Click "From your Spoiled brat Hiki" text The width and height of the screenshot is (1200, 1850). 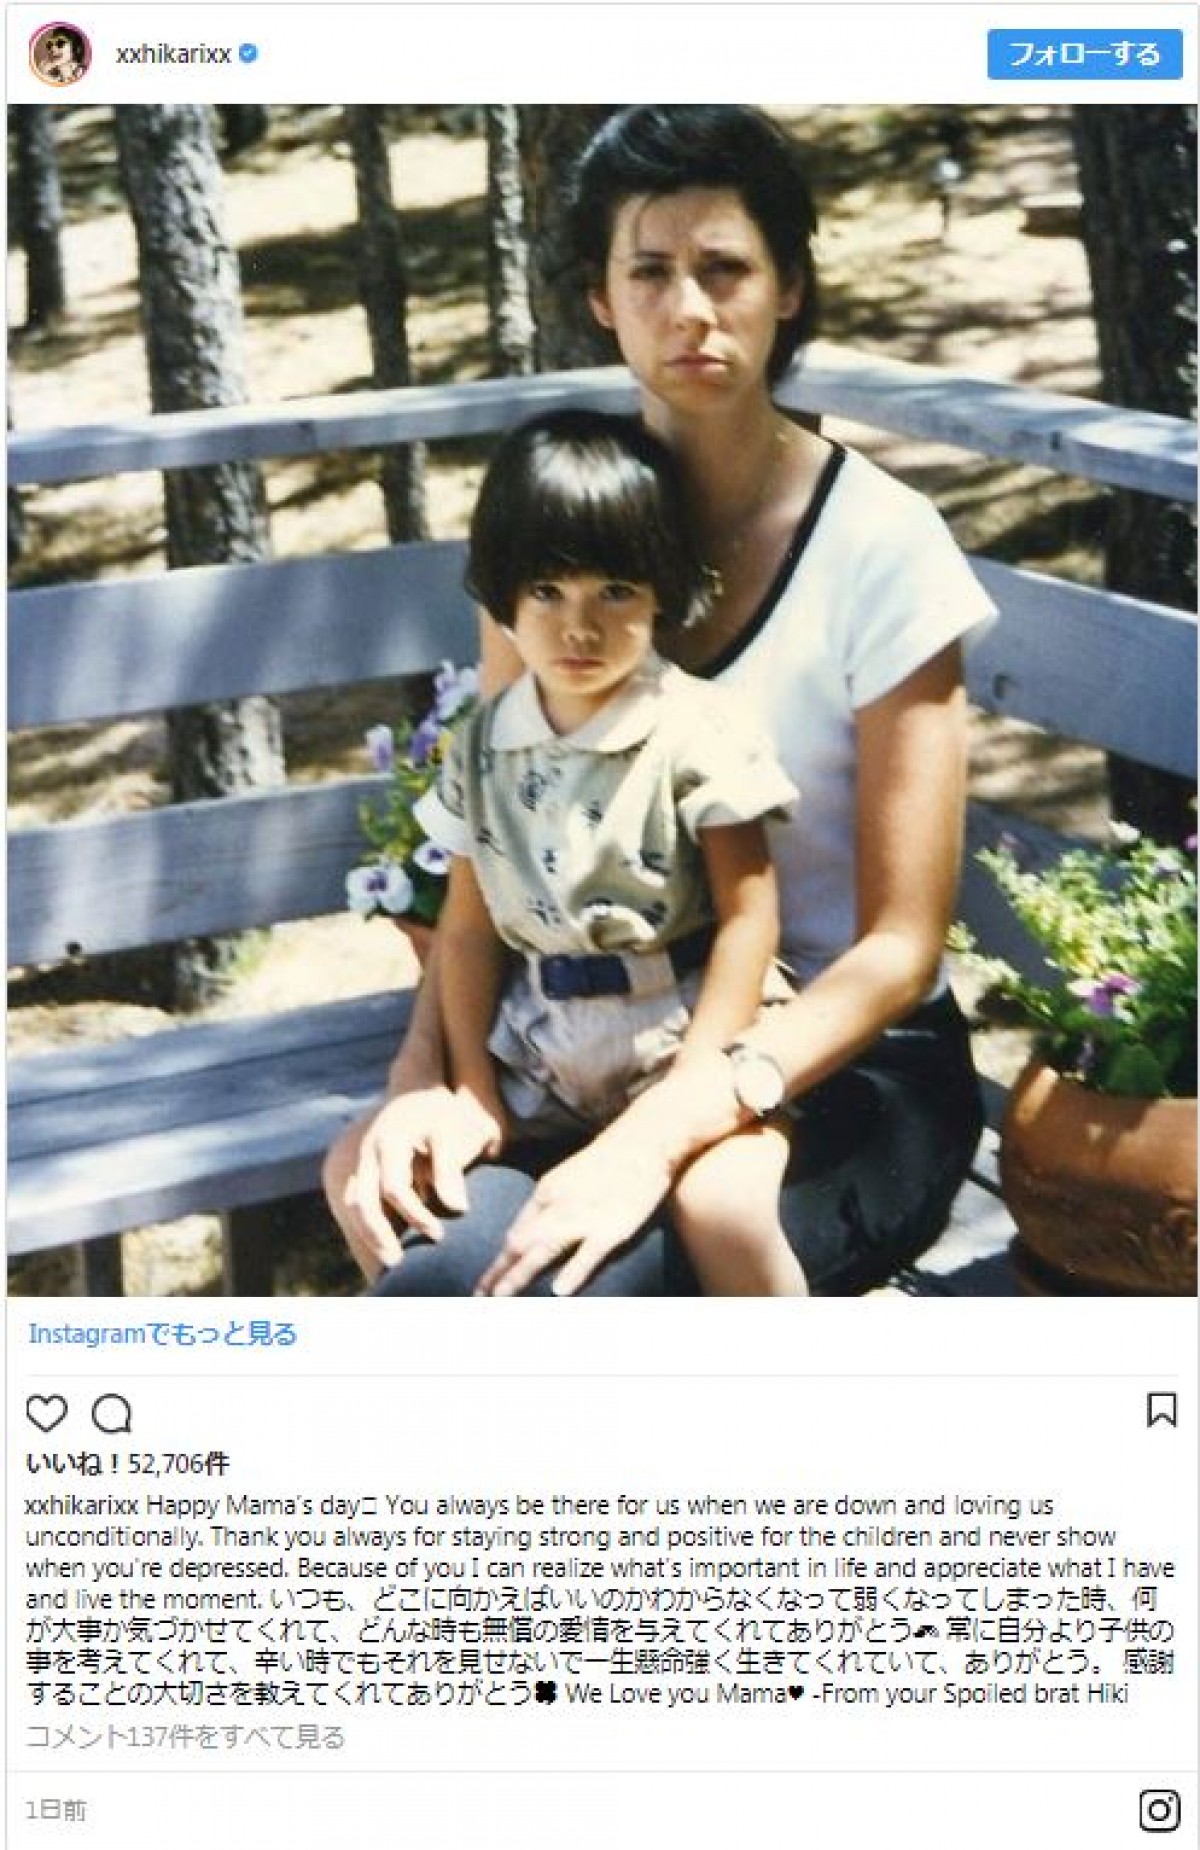click(x=969, y=1693)
